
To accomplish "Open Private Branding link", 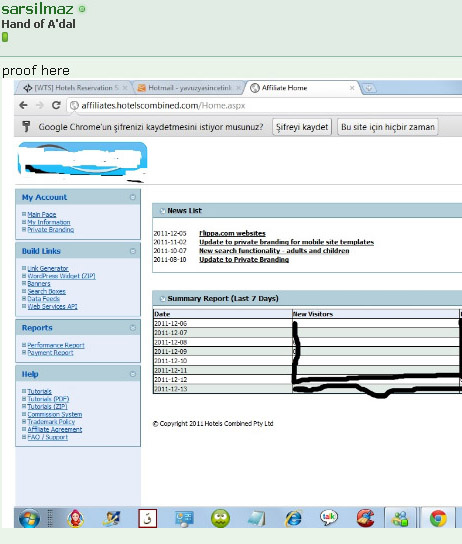I will click(x=51, y=230).
